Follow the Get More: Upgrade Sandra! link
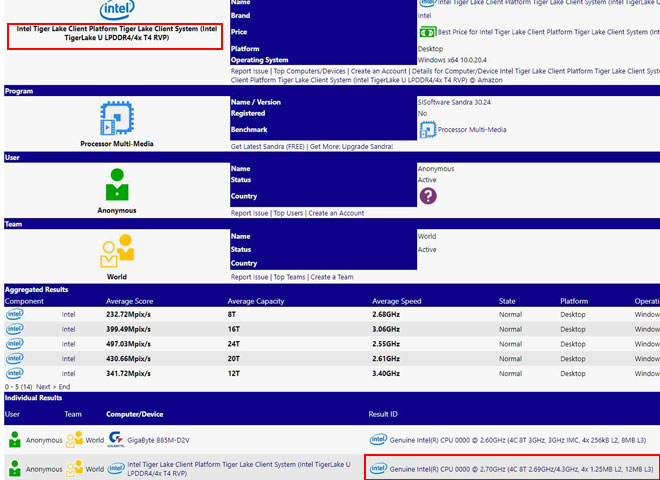The image size is (660, 480). [351, 147]
